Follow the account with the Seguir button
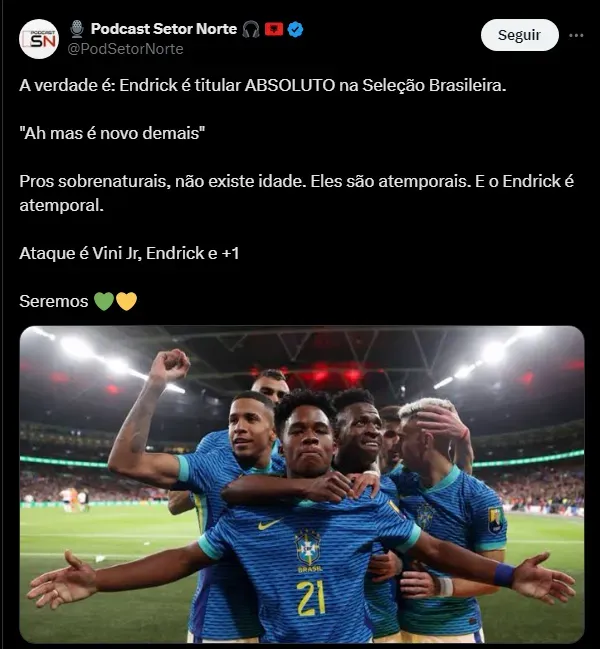600x649 pixels. point(520,35)
